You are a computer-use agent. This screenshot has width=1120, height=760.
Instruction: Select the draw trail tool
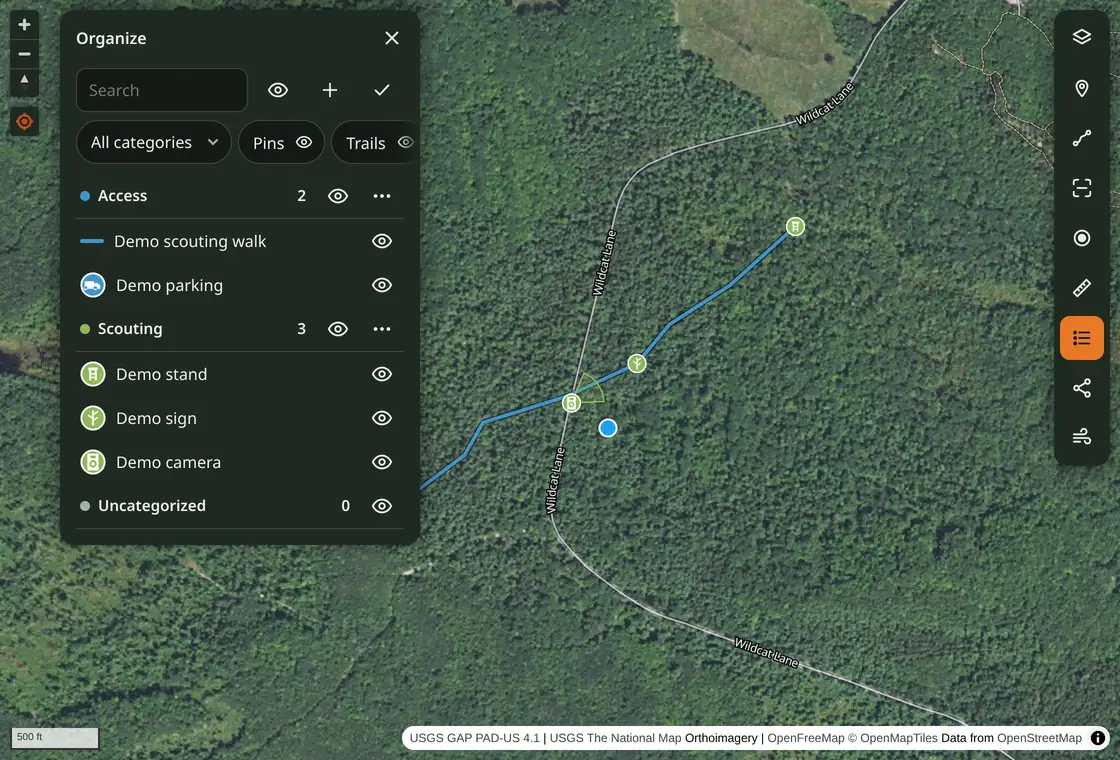coord(1081,138)
